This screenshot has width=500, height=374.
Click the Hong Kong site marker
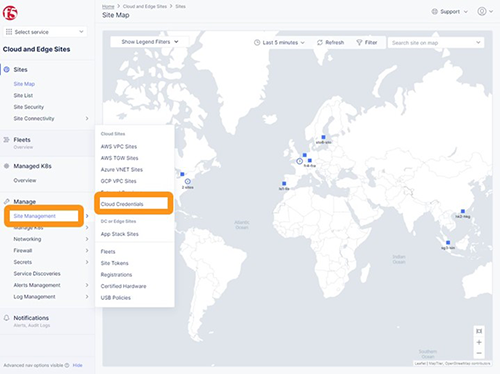pyautogui.click(x=463, y=211)
